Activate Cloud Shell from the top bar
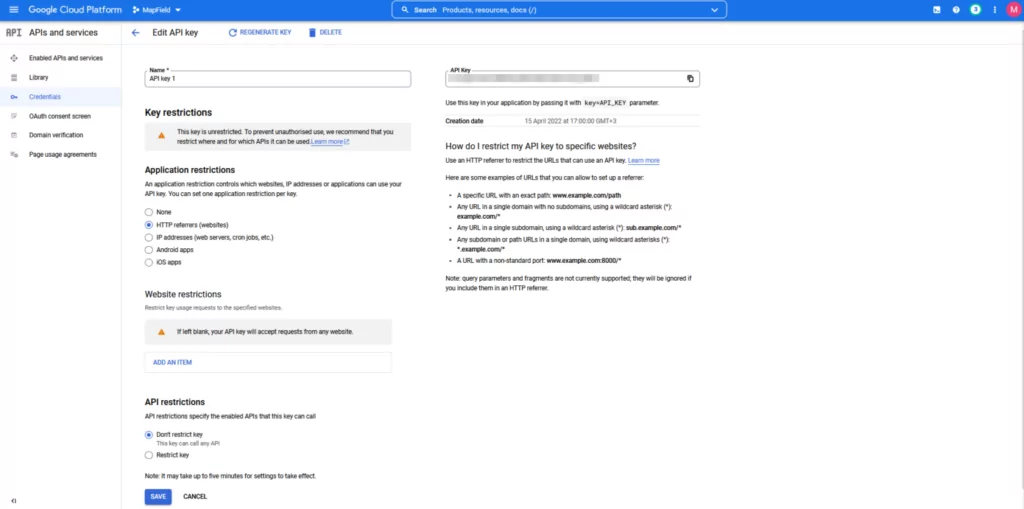The width and height of the screenshot is (1024, 509). tap(937, 10)
